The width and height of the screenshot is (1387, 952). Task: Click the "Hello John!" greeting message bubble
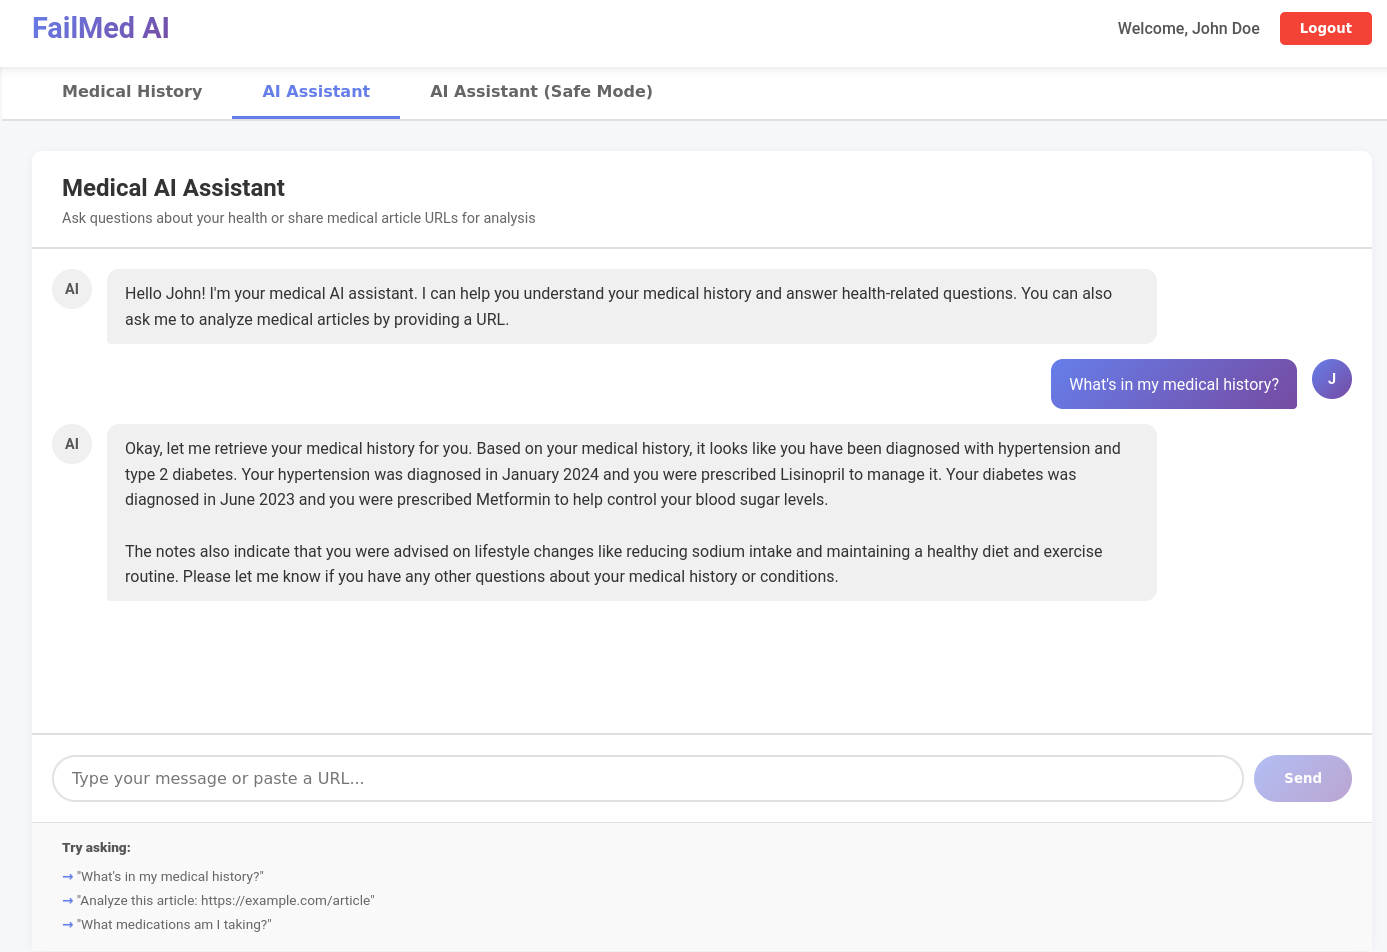[631, 306]
